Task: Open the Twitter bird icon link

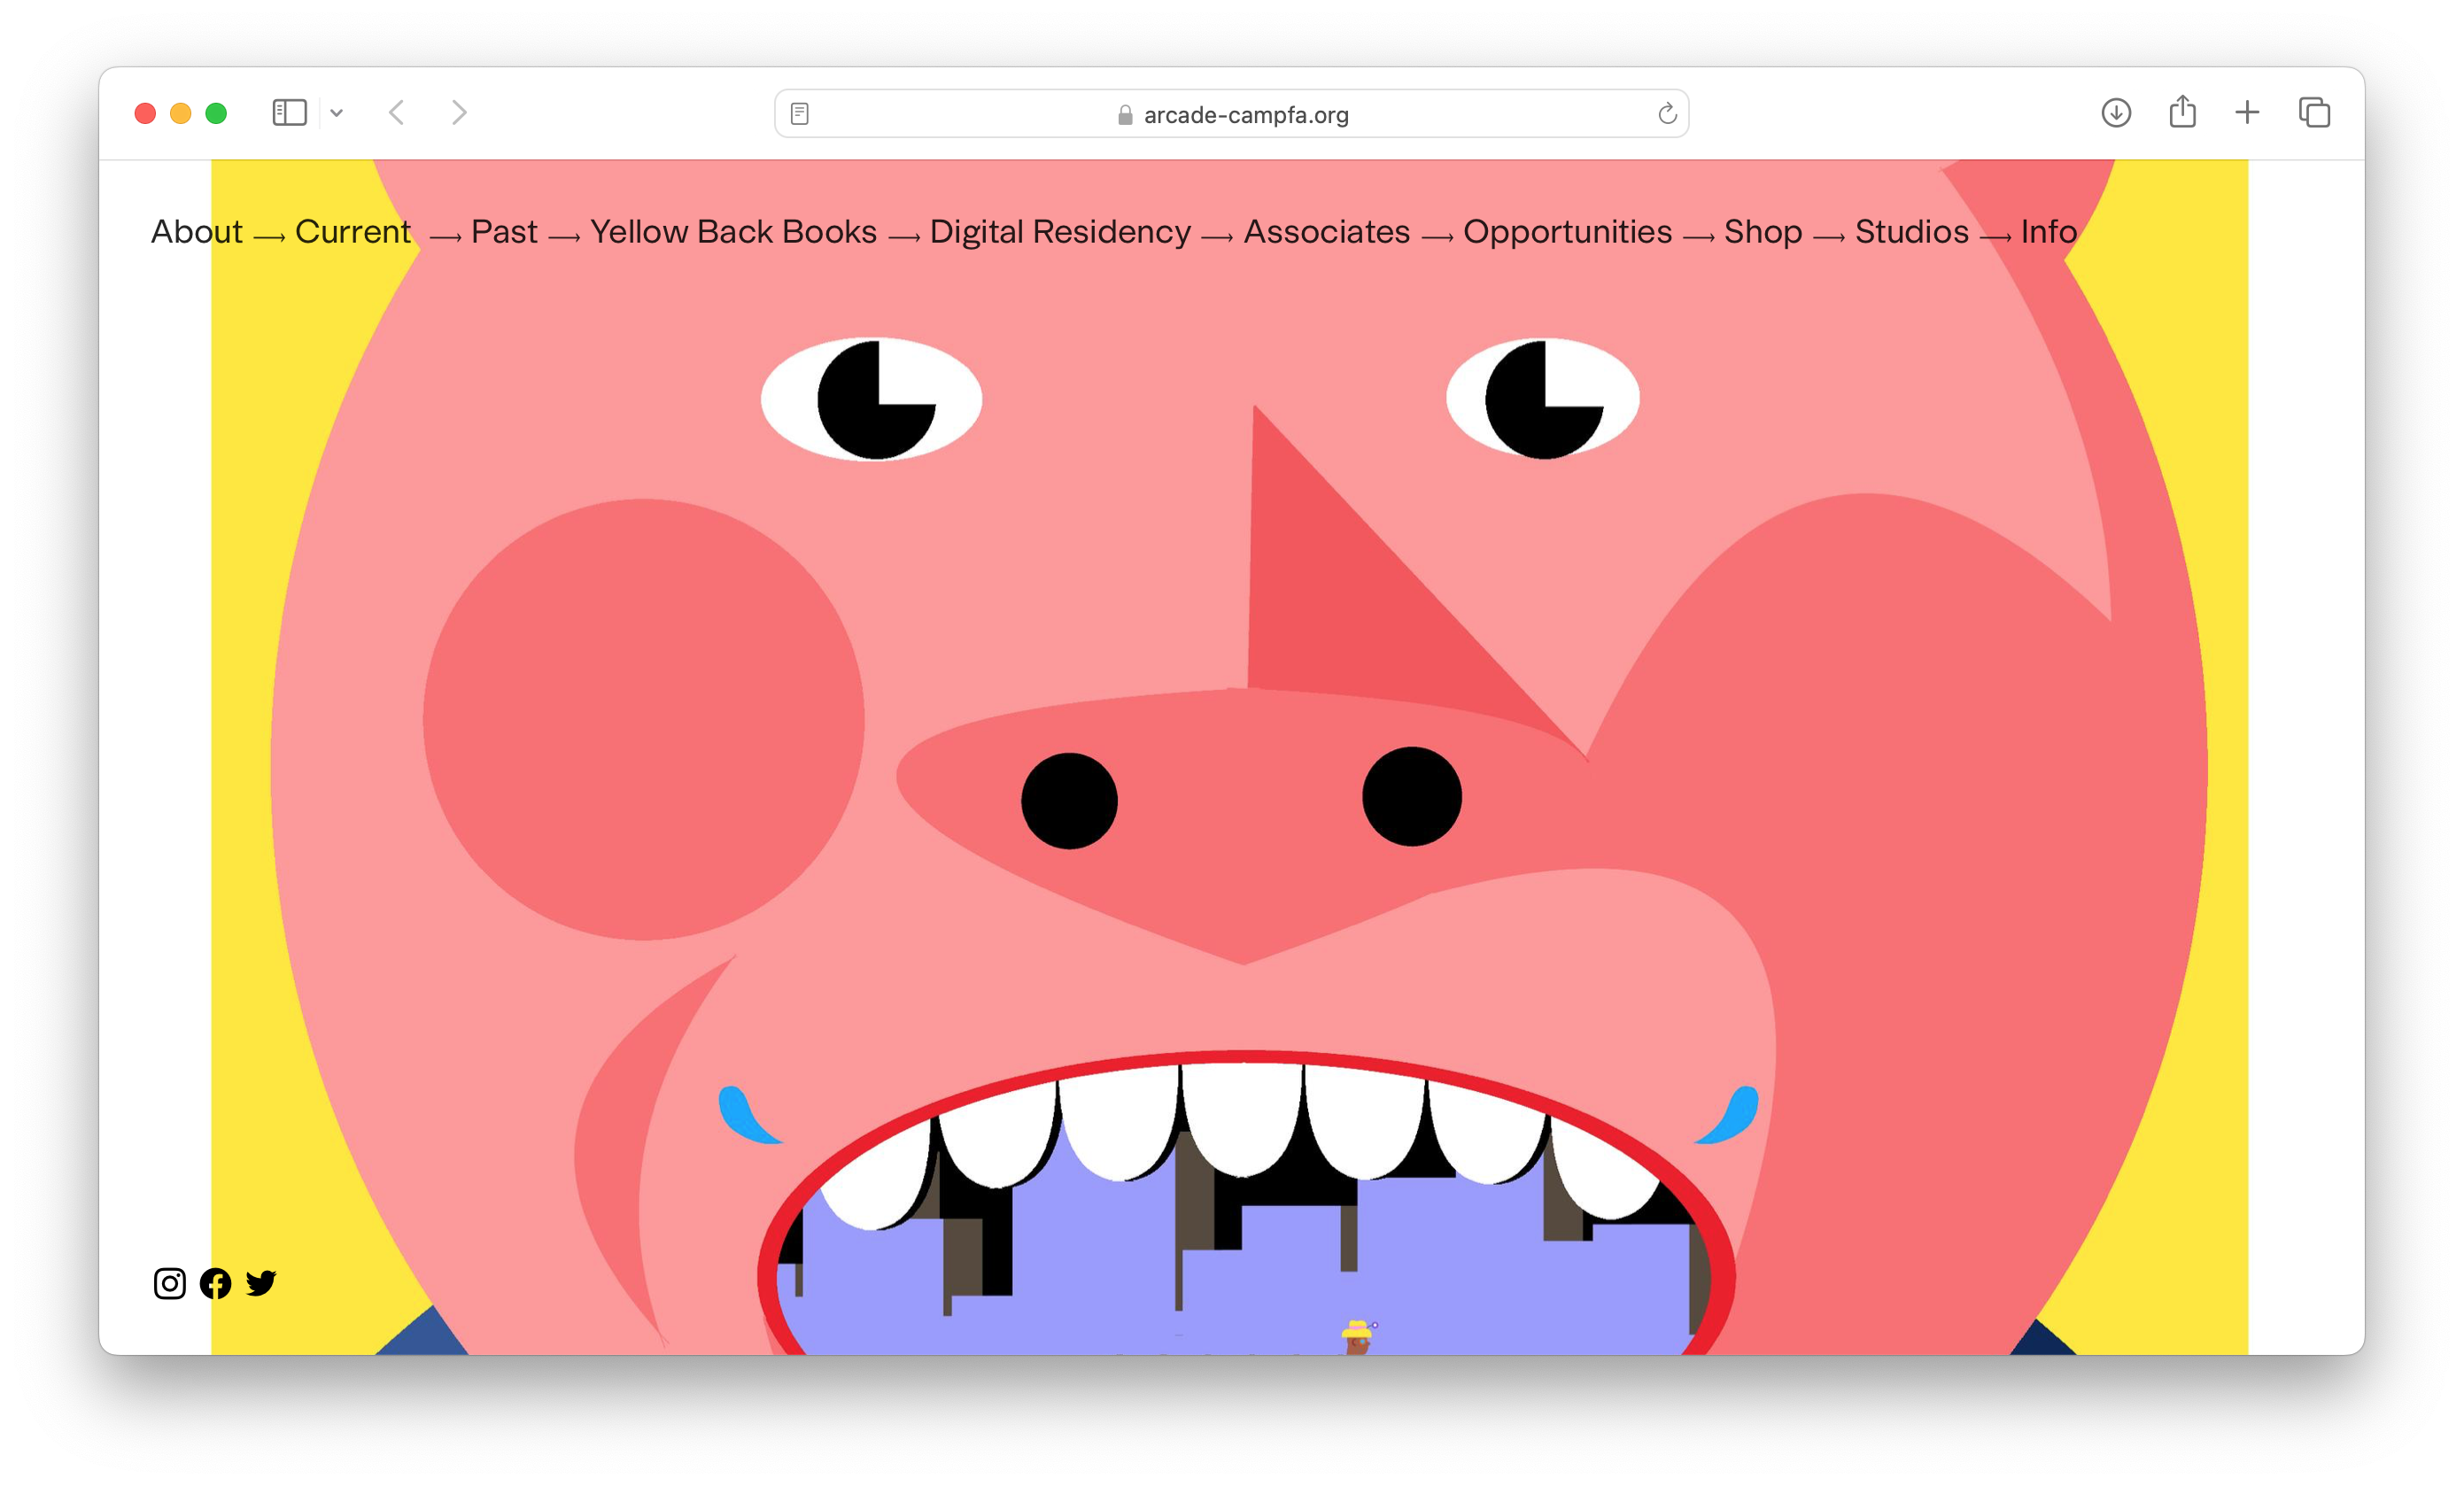Action: 261,1283
